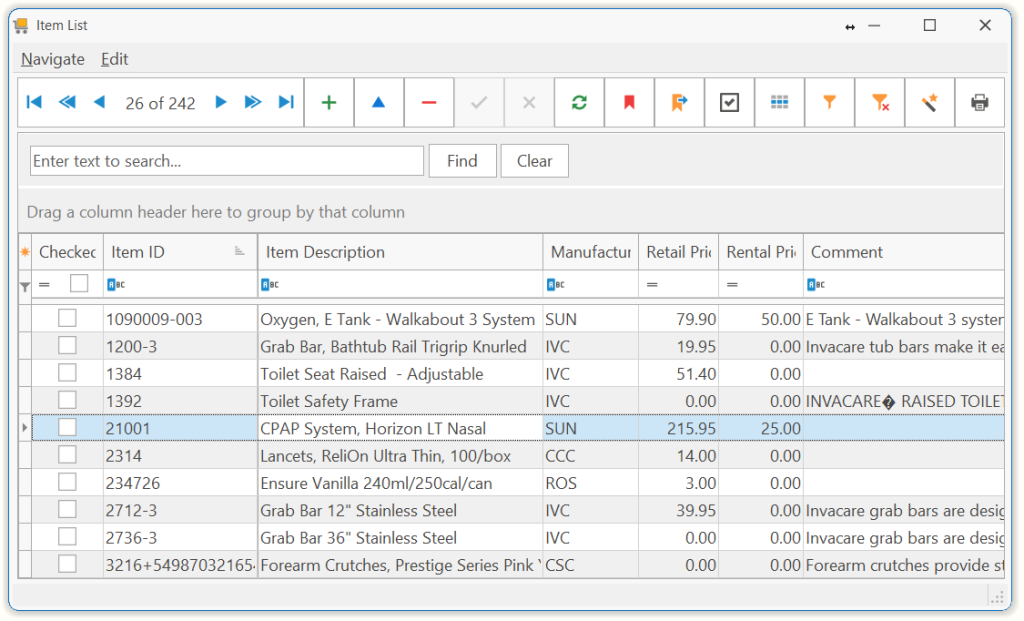Go to first record in navigator
The width and height of the screenshot is (1024, 621).
(x=34, y=103)
